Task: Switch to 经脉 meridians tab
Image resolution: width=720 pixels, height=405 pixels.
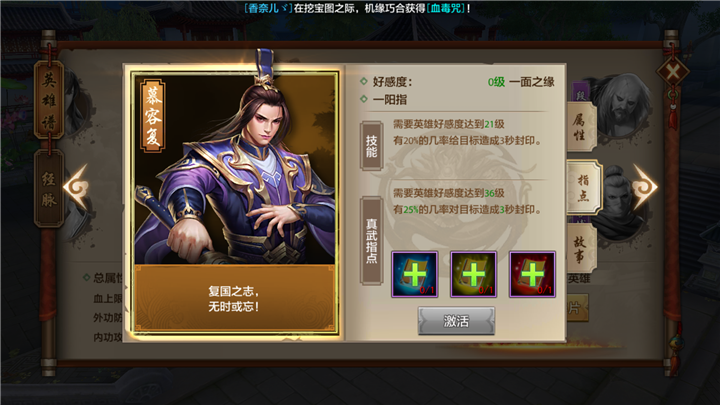Action: click(49, 188)
